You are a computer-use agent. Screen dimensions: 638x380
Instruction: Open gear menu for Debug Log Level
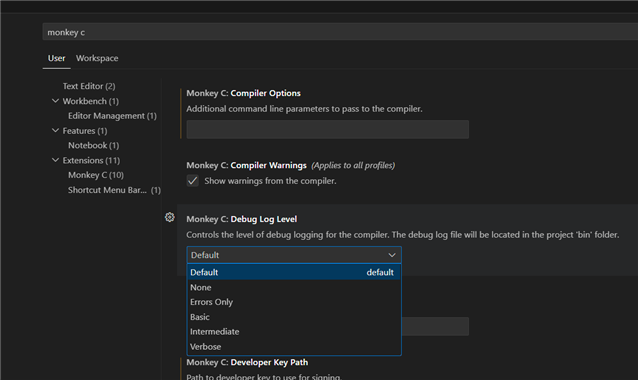(x=170, y=217)
